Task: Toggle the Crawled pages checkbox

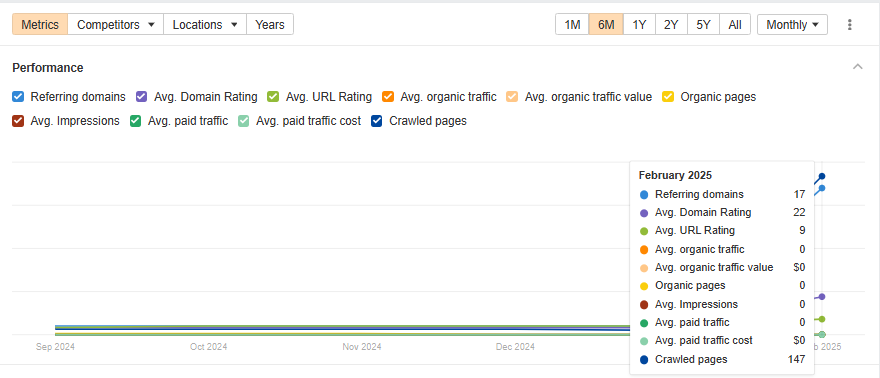Action: click(x=377, y=121)
